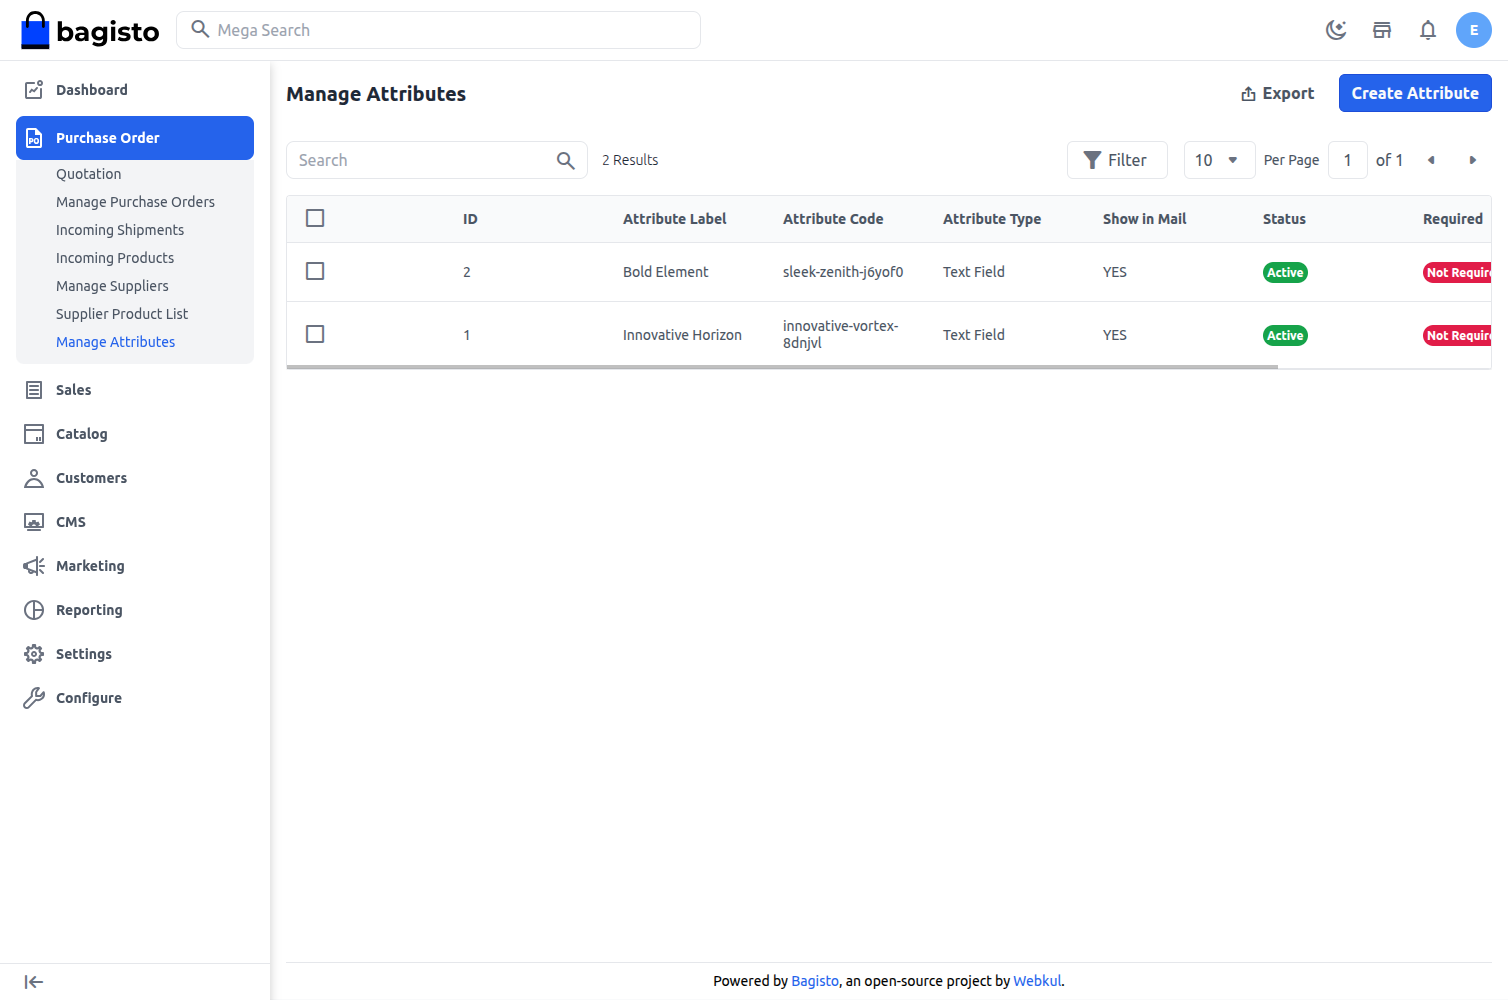Open the Webkul link in the footer

(1037, 981)
